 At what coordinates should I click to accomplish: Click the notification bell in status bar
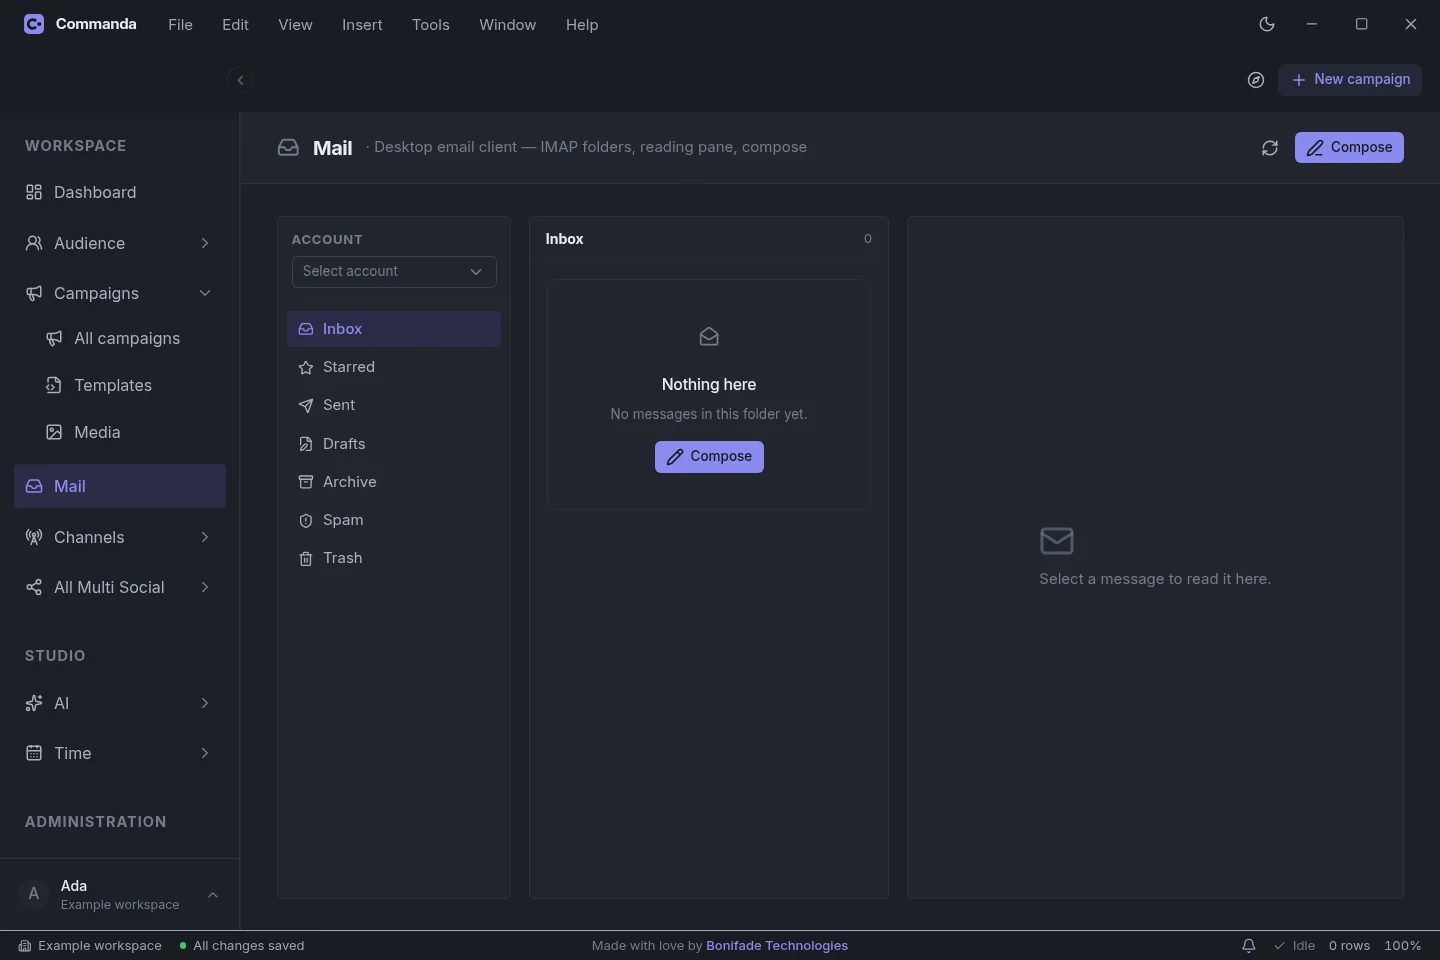[1249, 946]
